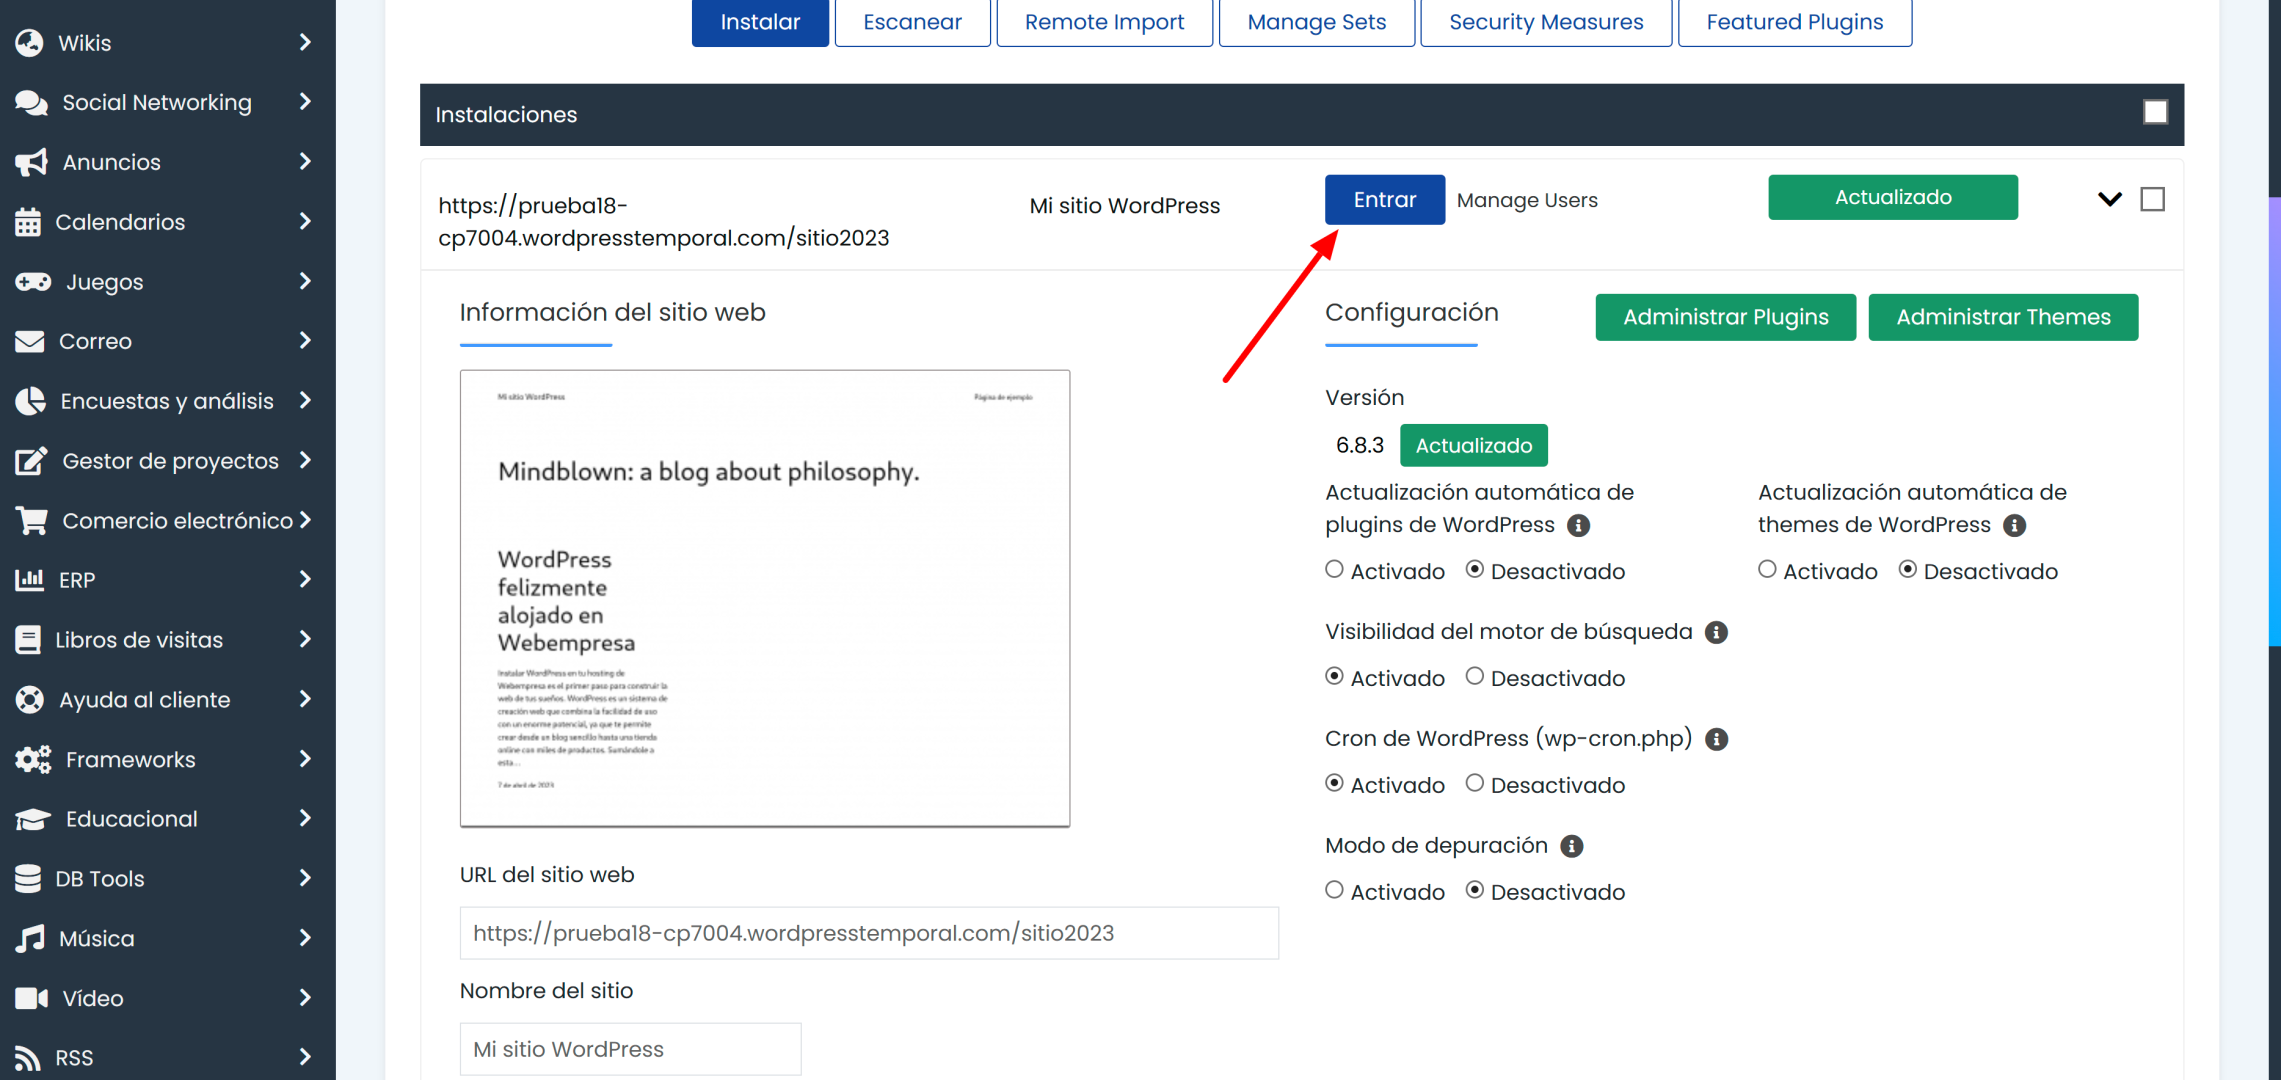The width and height of the screenshot is (2281, 1080).
Task: Click the Juegos gamepad icon
Action: click(33, 282)
